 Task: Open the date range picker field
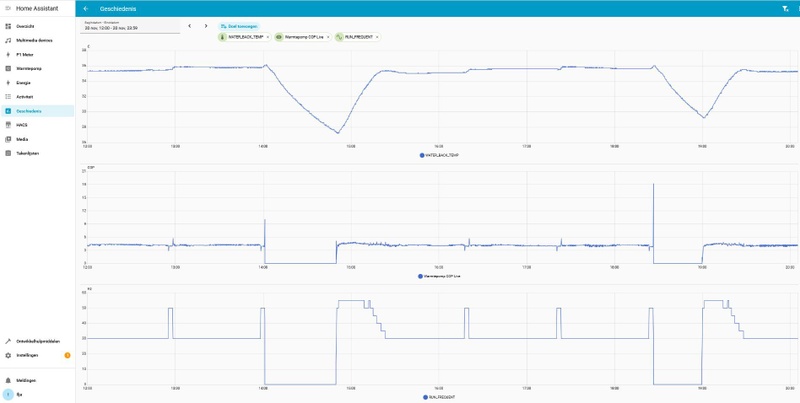[x=130, y=27]
